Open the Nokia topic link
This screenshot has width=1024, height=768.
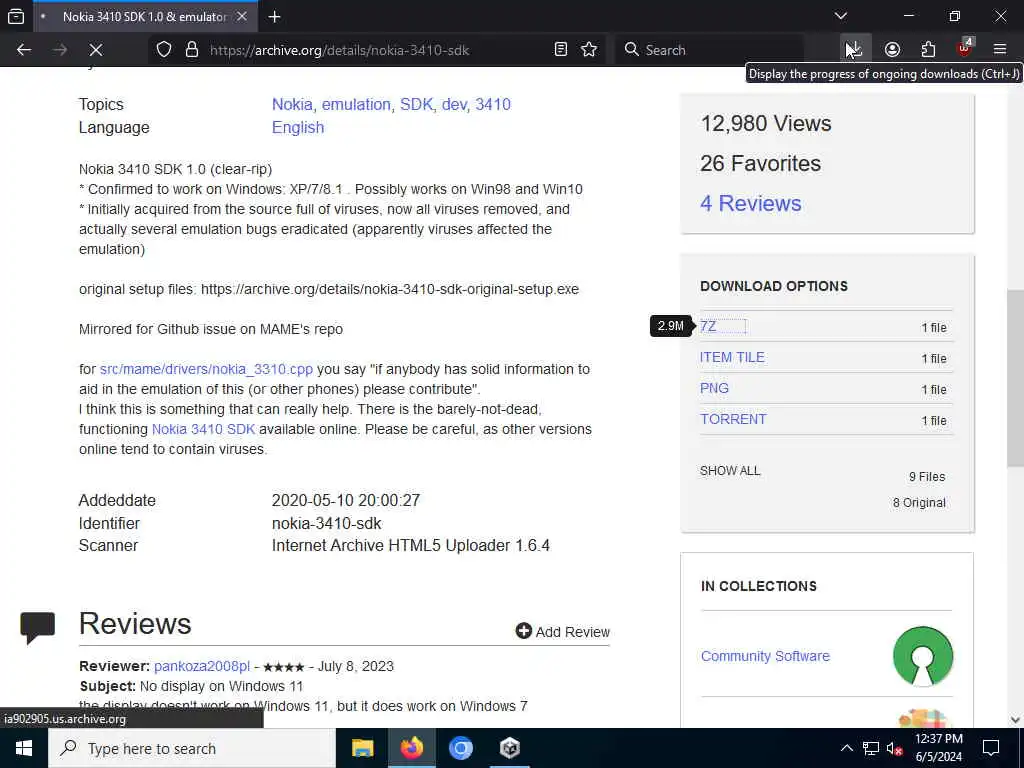click(292, 104)
